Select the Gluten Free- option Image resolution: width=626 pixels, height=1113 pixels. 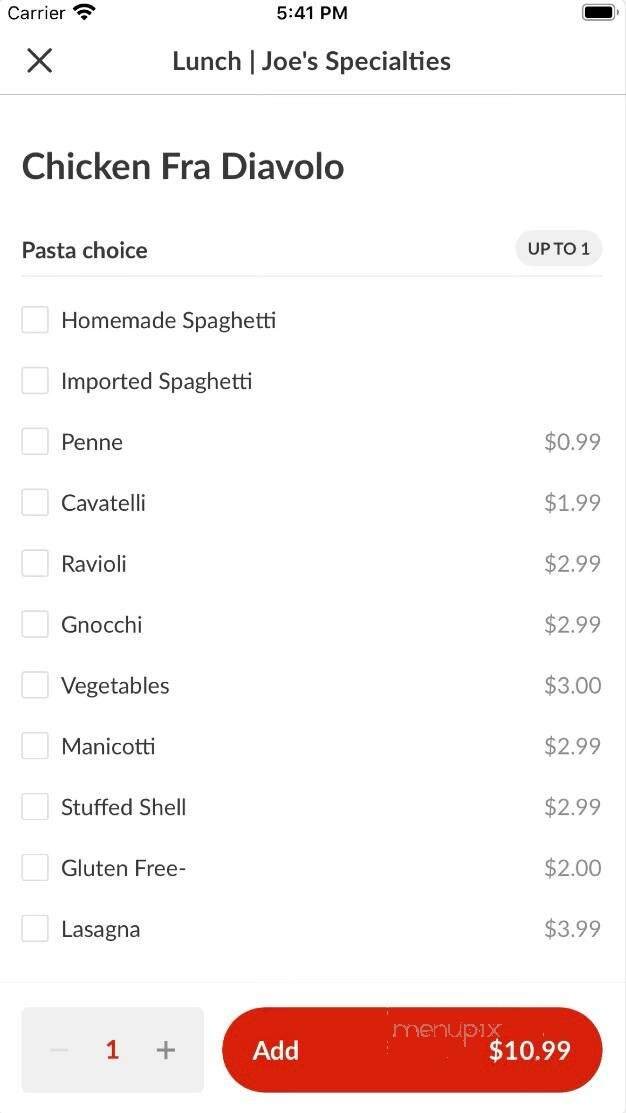(x=35, y=867)
